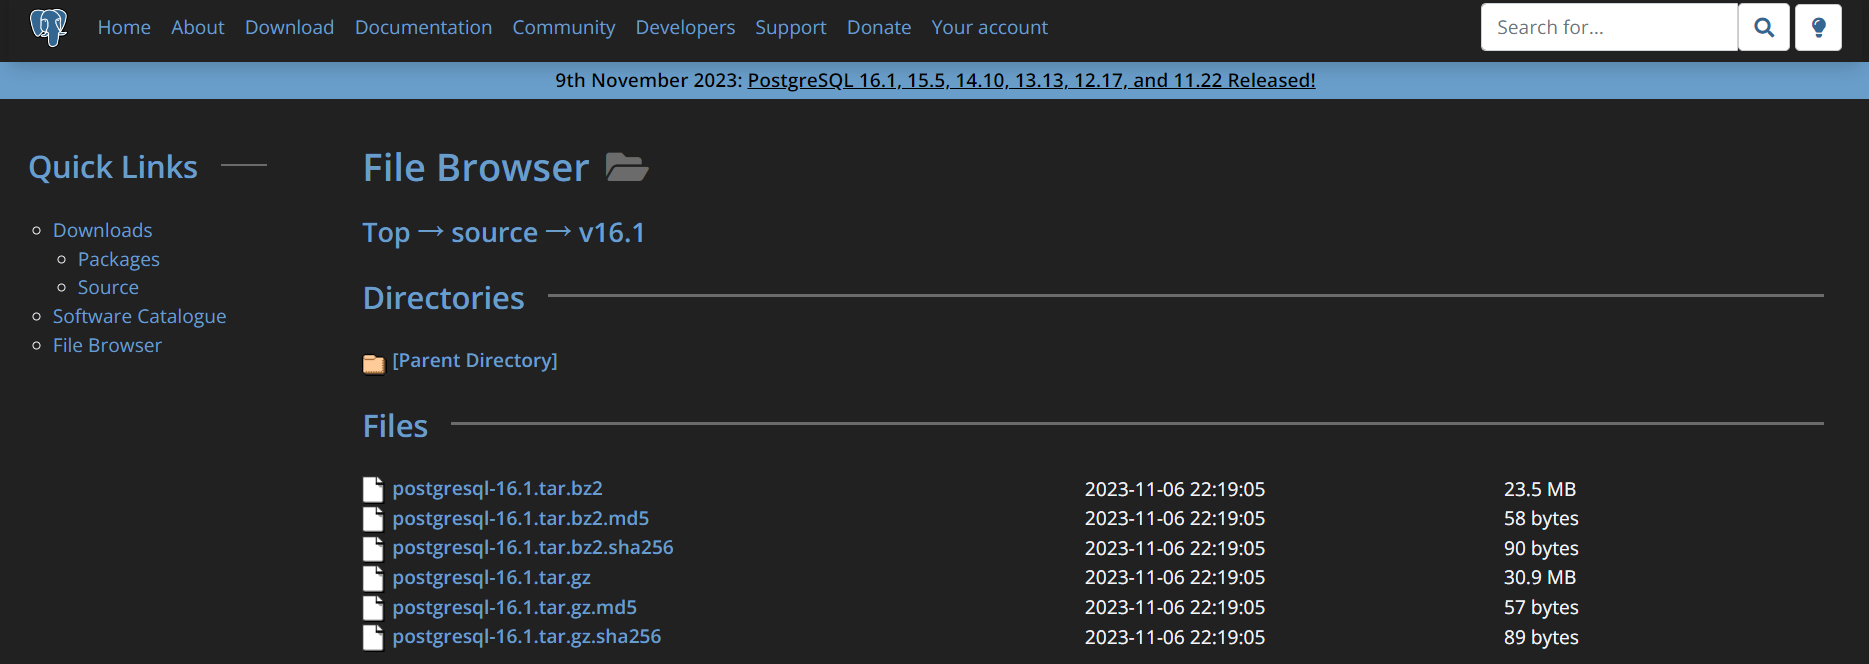The height and width of the screenshot is (664, 1869).
Task: Go to the Community page
Action: point(564,27)
